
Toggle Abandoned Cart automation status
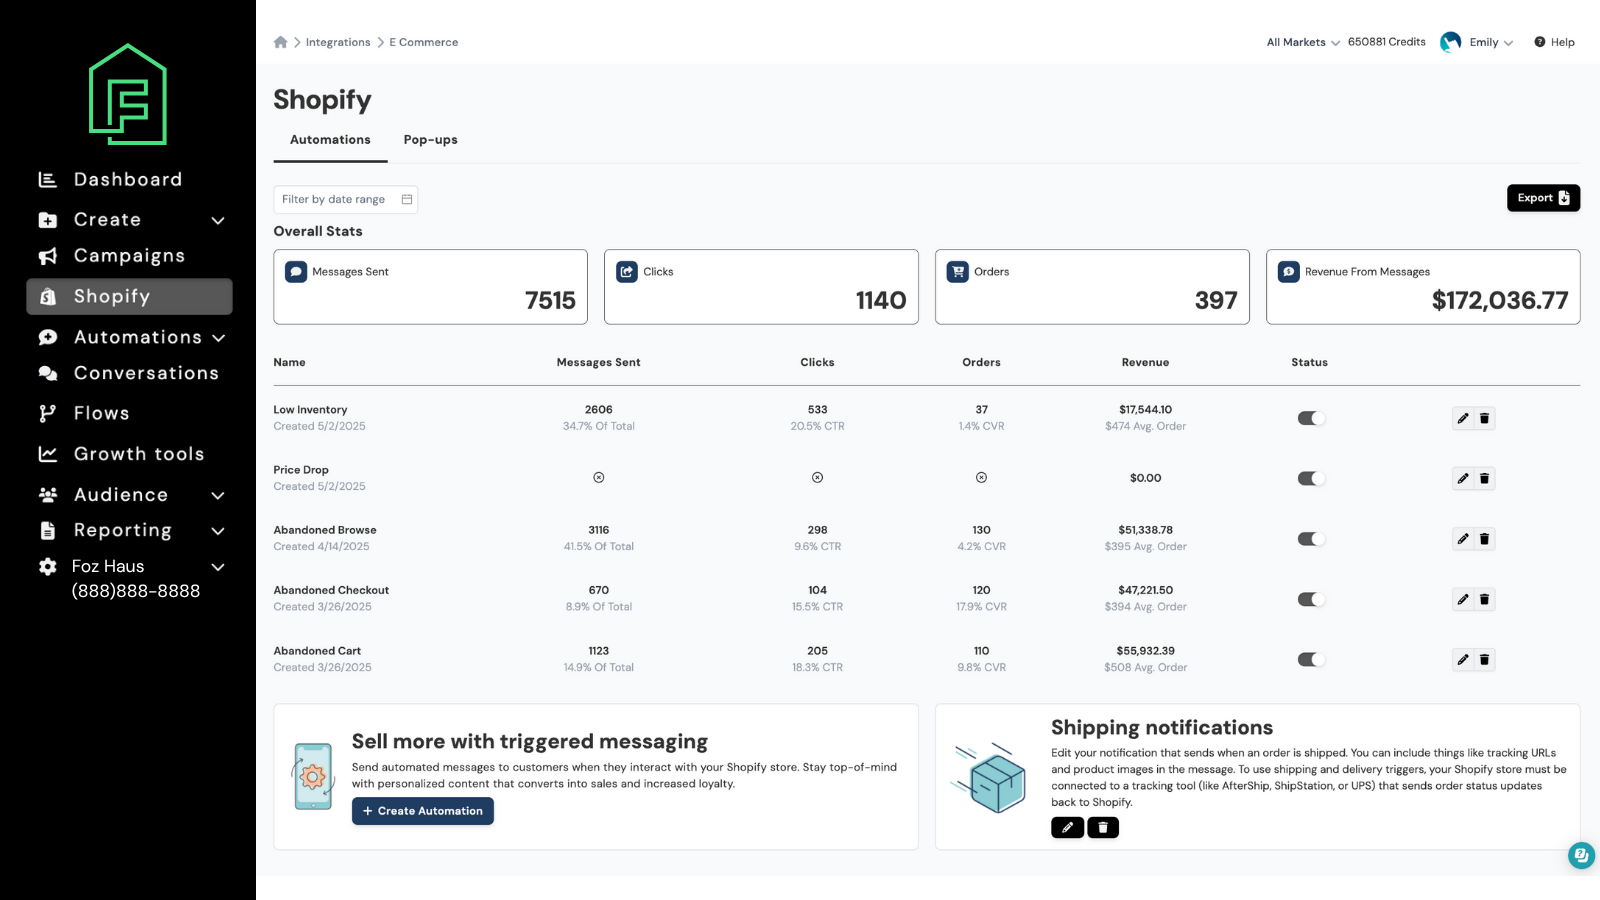pyautogui.click(x=1311, y=660)
